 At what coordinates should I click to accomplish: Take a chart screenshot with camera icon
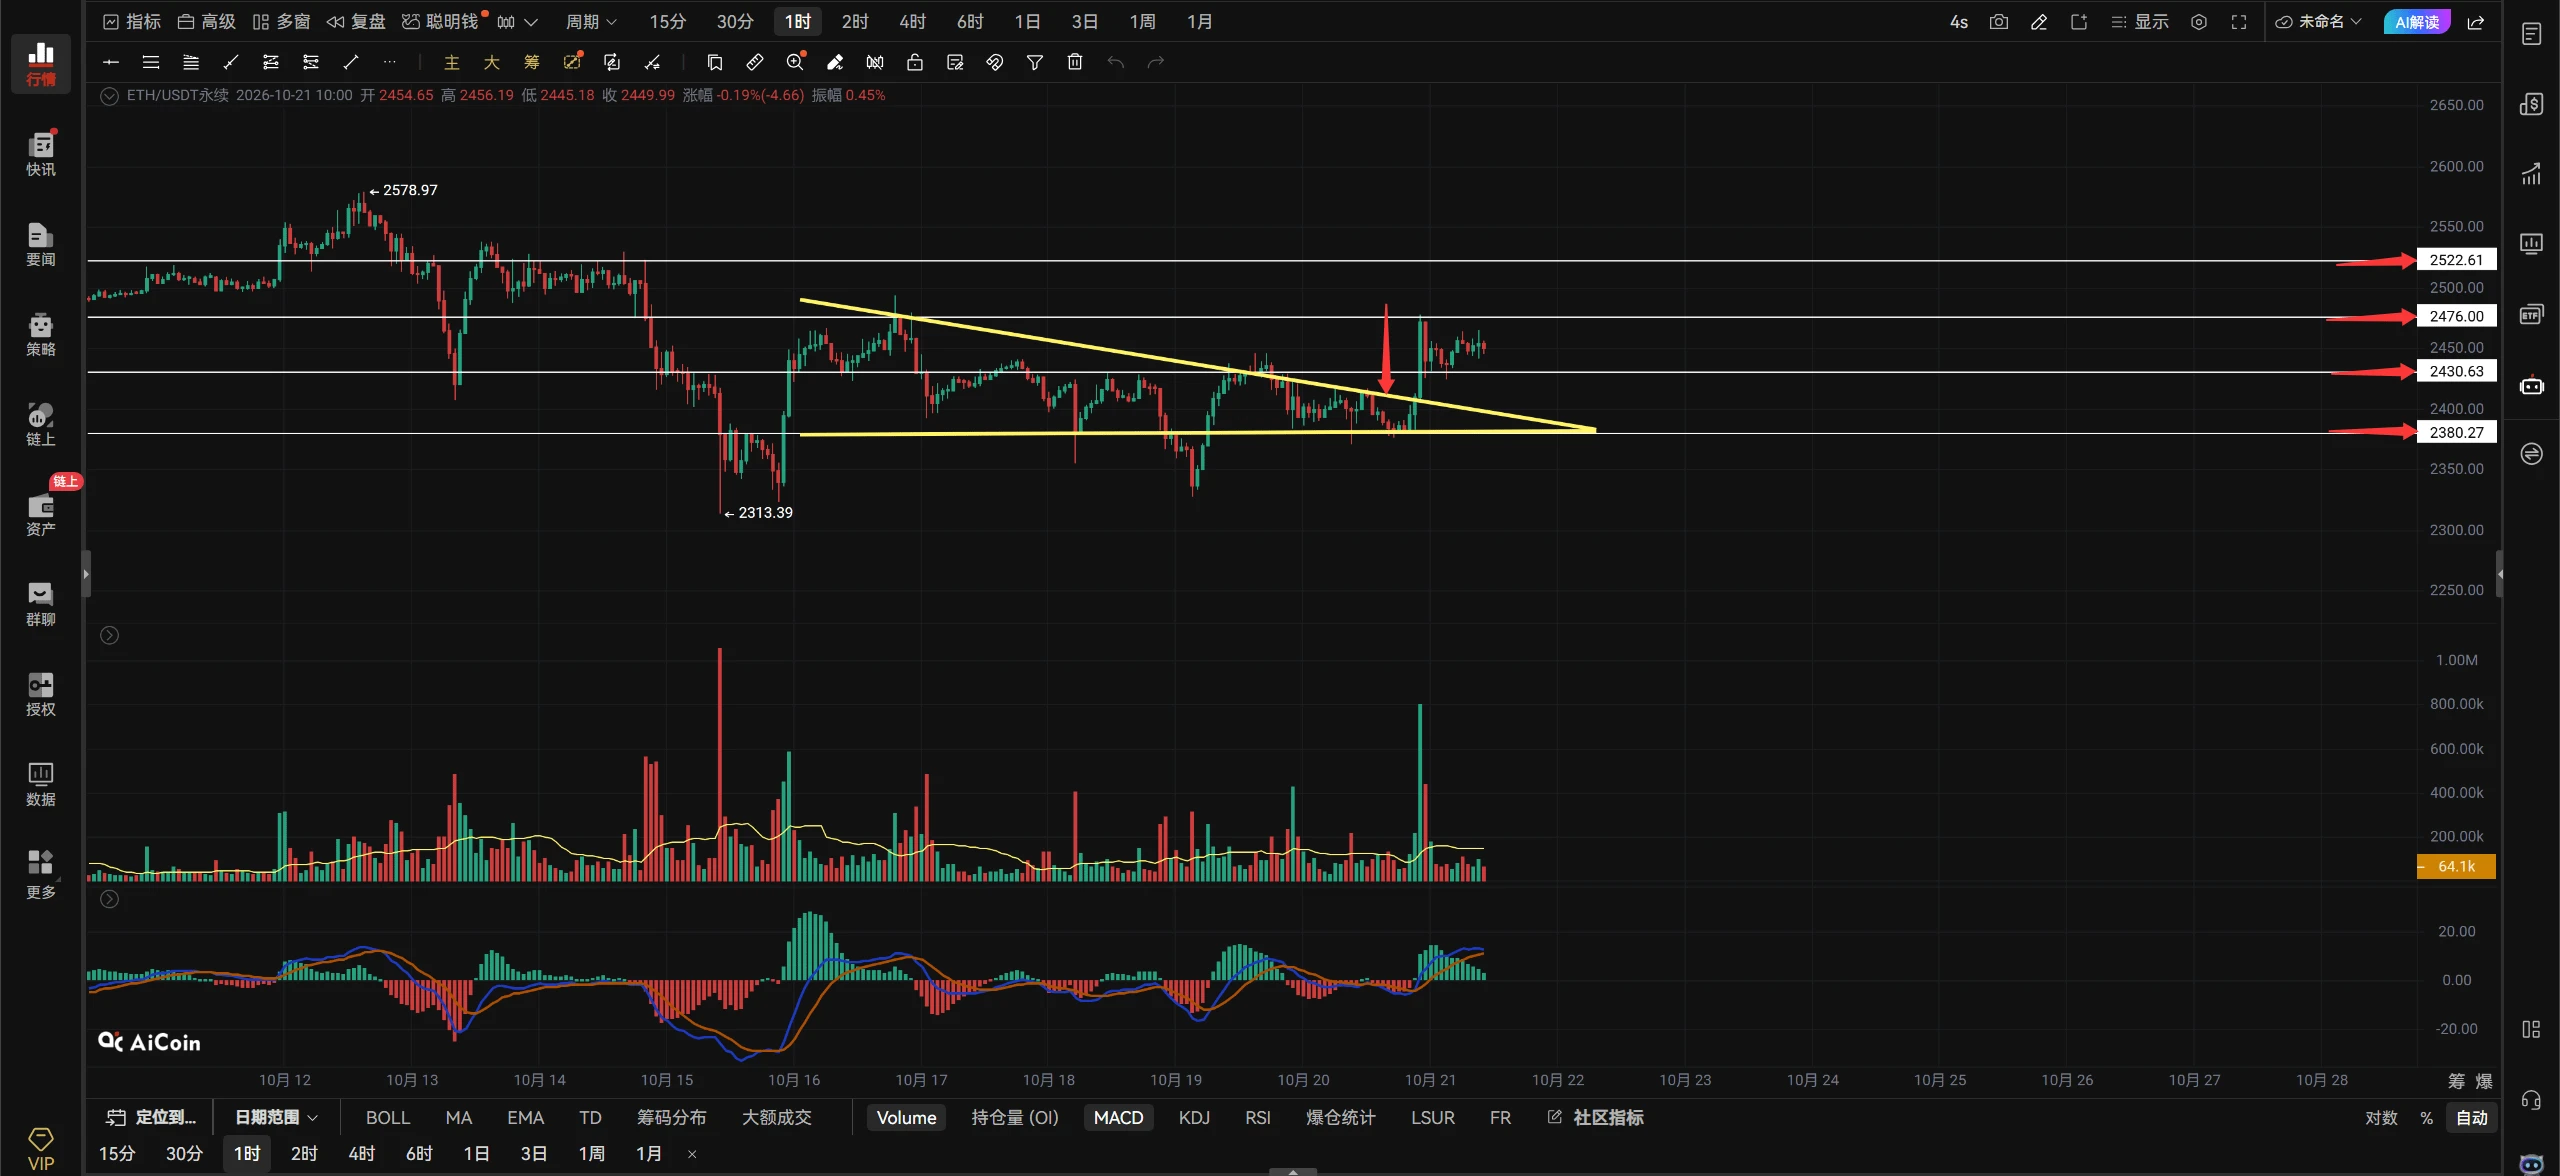[x=1998, y=22]
